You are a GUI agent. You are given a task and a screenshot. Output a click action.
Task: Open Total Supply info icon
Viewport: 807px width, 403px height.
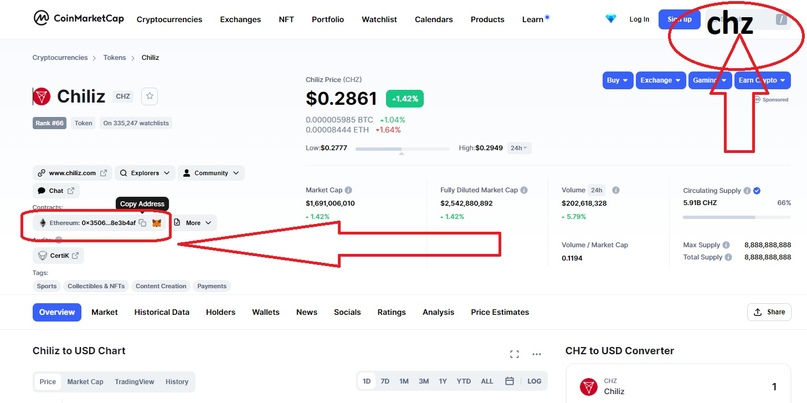pos(728,257)
